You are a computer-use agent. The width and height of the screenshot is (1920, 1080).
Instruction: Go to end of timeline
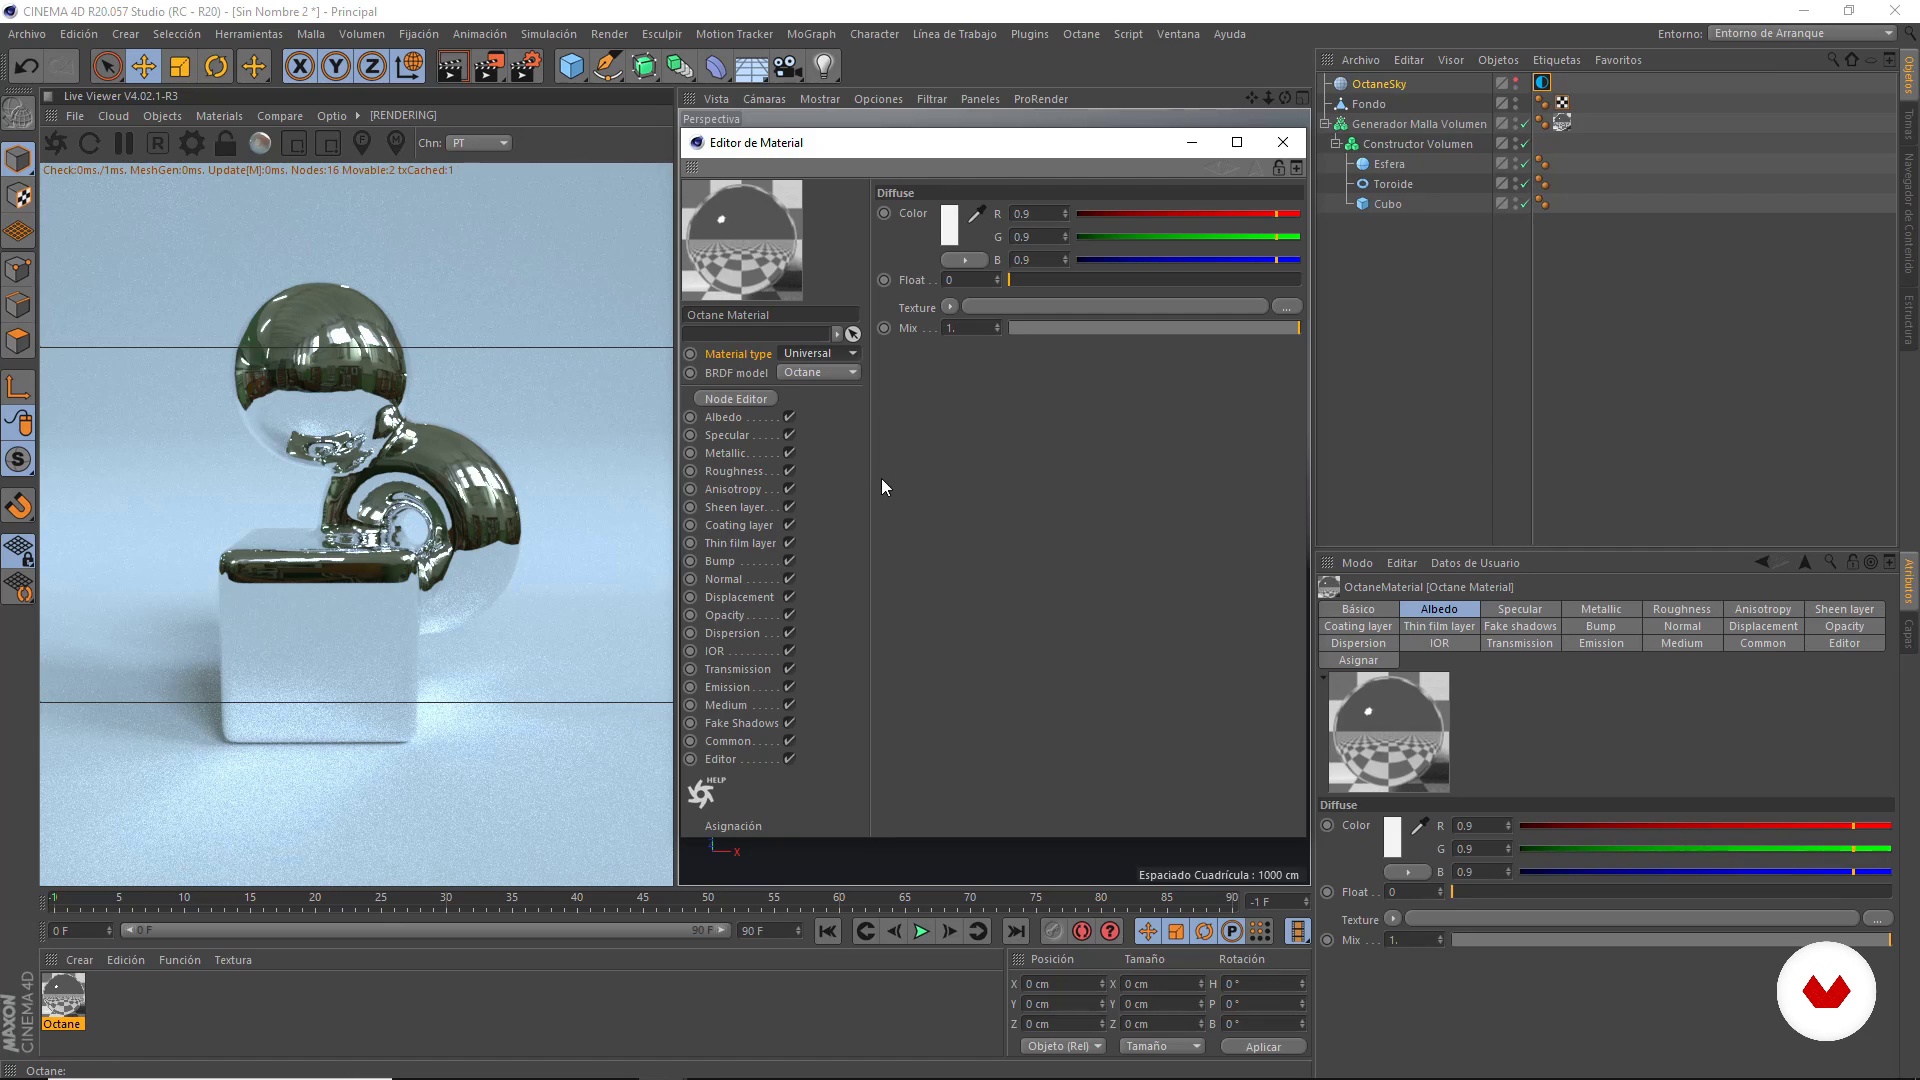(1016, 932)
